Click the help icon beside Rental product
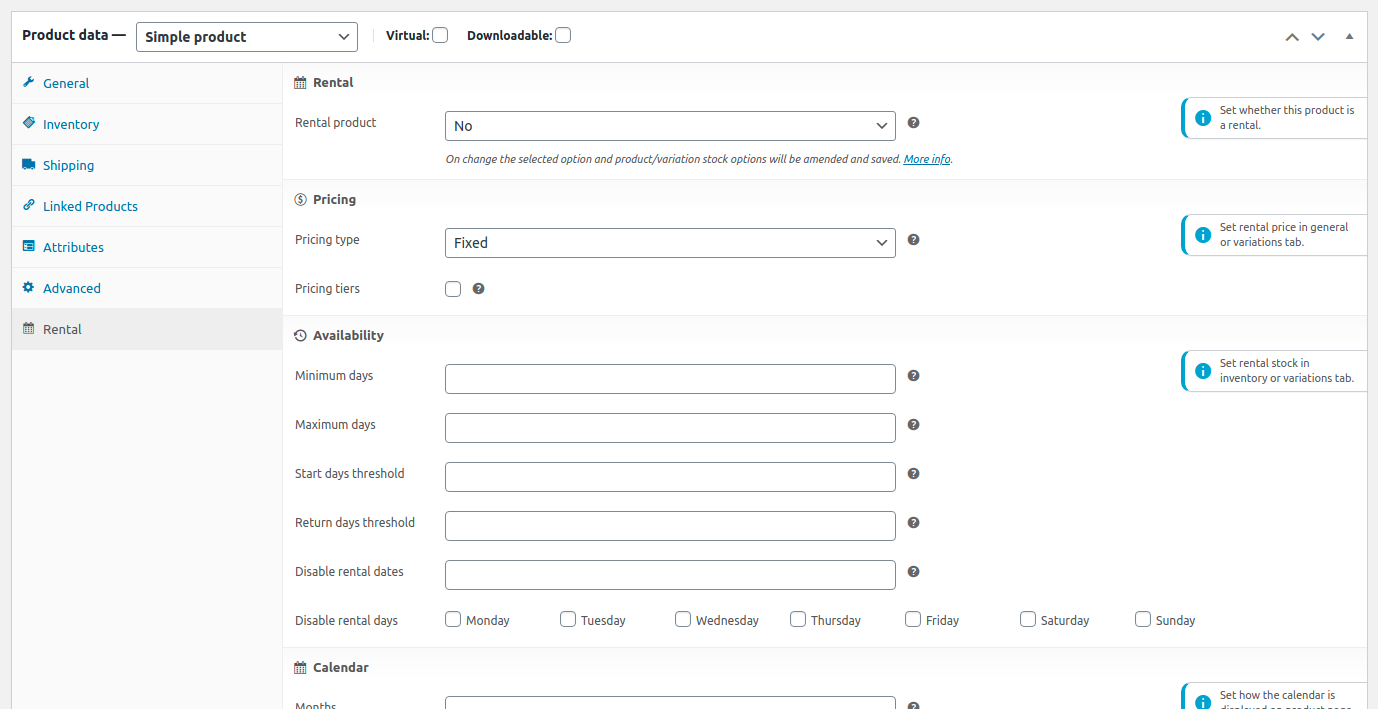The image size is (1378, 709). tap(913, 122)
